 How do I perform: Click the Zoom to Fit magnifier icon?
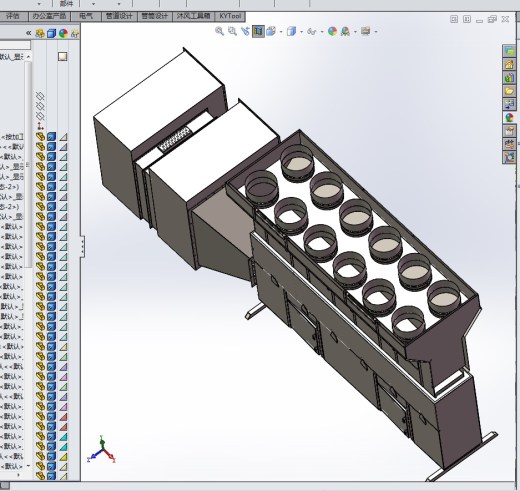tap(219, 31)
